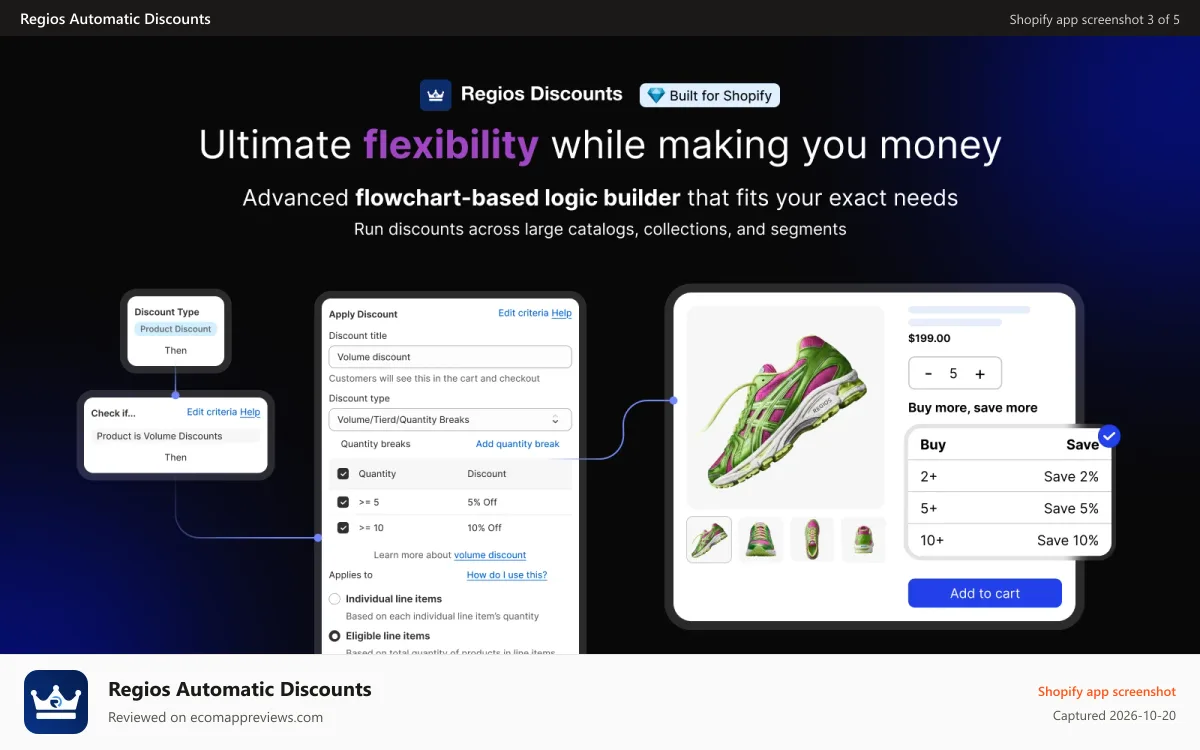Click the 10% Off discount value
This screenshot has height=750, width=1200.
tap(485, 528)
